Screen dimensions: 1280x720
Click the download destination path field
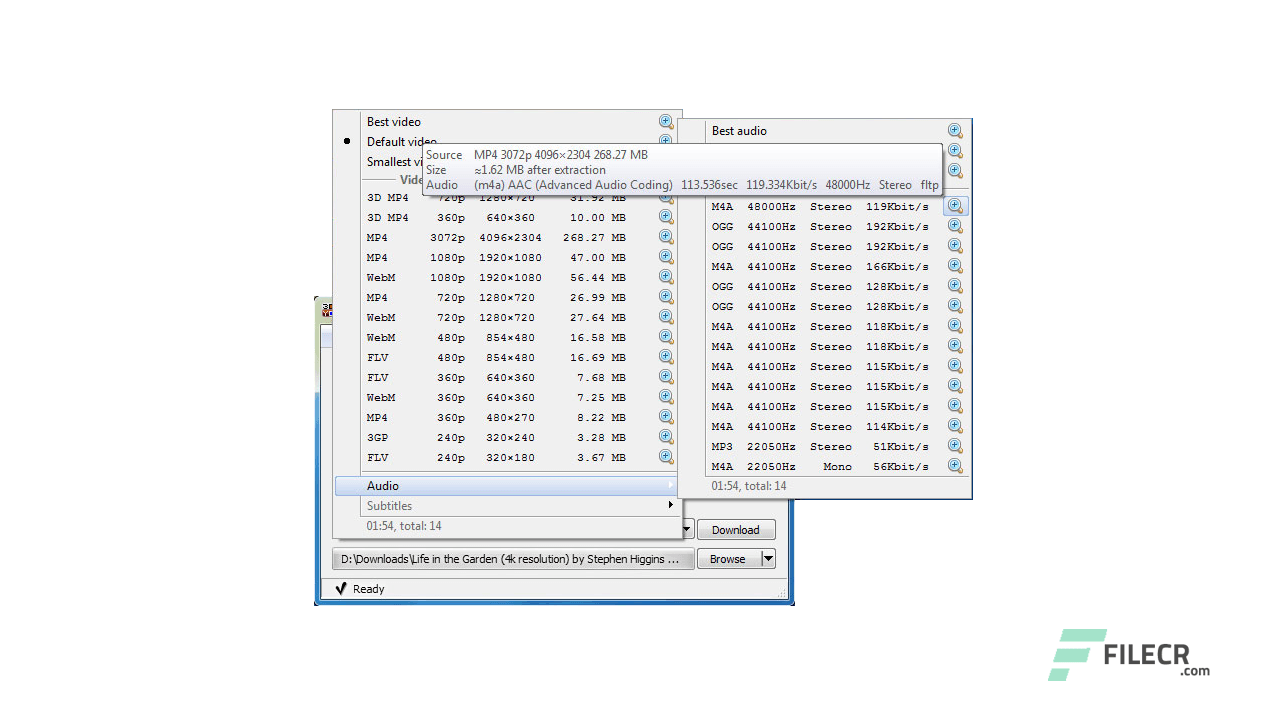pyautogui.click(x=510, y=558)
